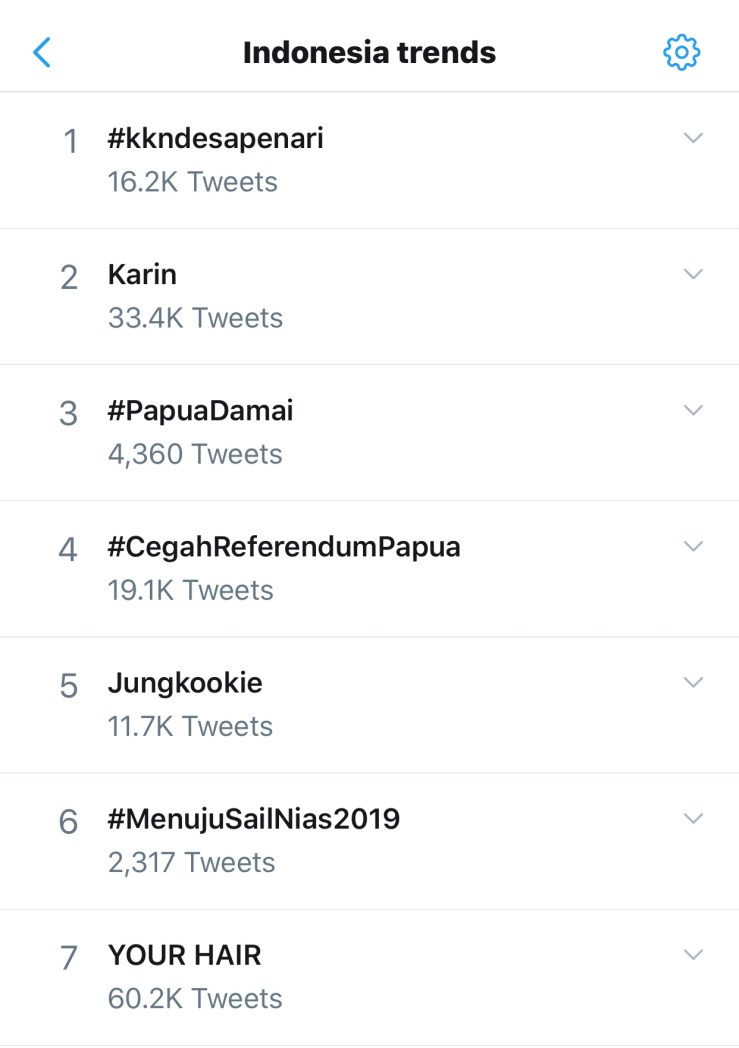This screenshot has height=1048, width=739.
Task: Open chevron options for YOUR HAIR
Action: tap(693, 954)
